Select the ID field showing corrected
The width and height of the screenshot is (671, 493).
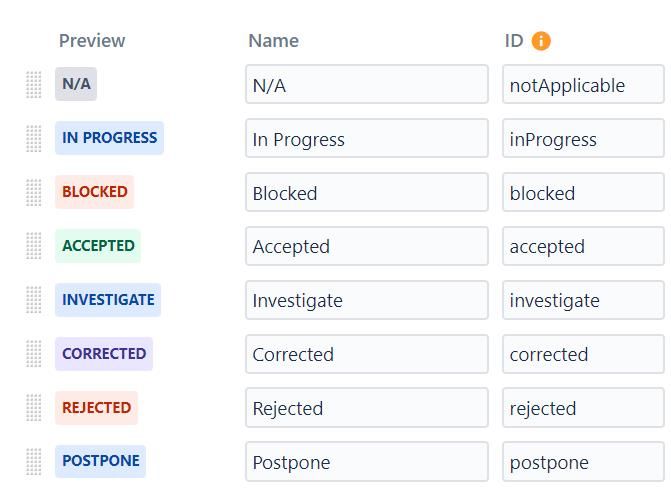[583, 354]
